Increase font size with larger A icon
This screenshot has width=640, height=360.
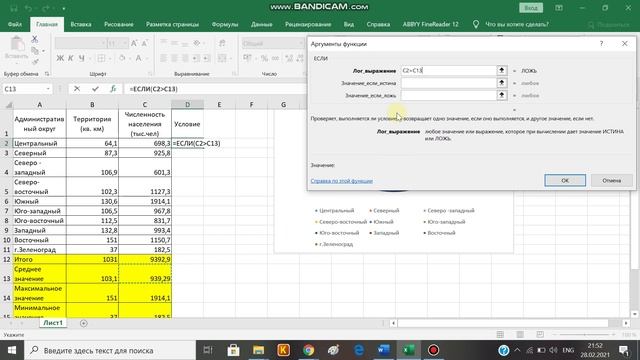click(x=134, y=43)
